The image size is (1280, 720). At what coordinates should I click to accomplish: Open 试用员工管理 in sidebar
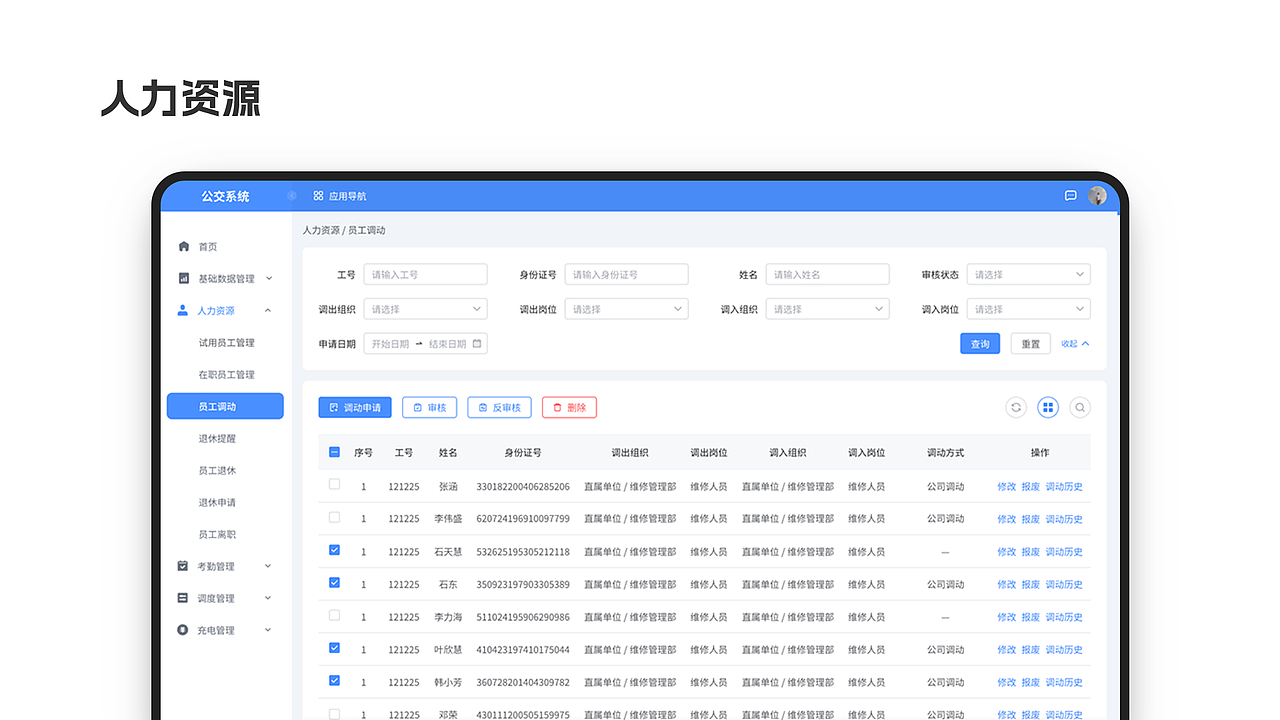pyautogui.click(x=226, y=343)
